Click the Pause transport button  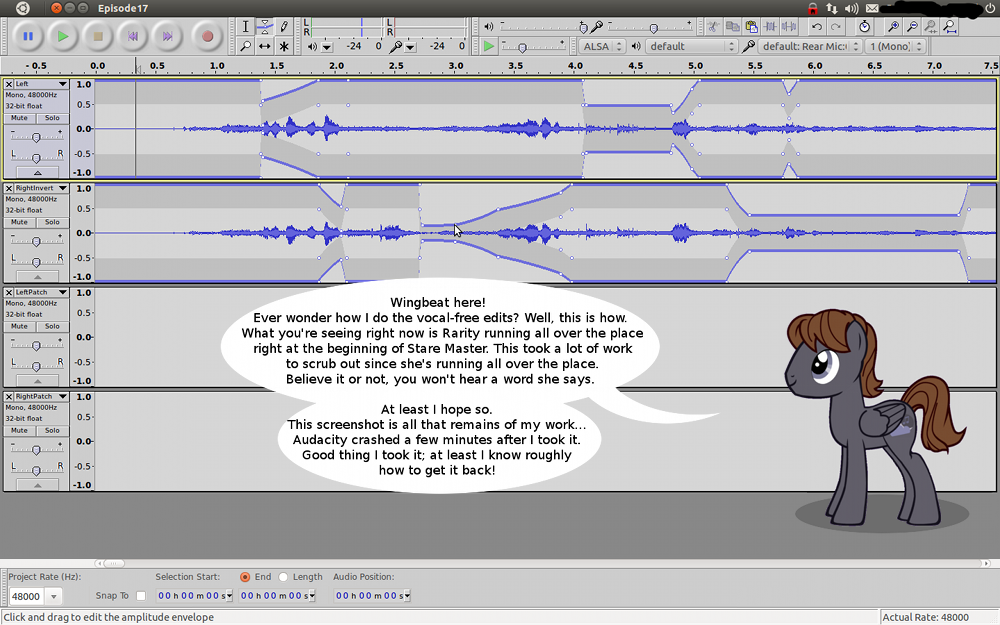pos(27,36)
